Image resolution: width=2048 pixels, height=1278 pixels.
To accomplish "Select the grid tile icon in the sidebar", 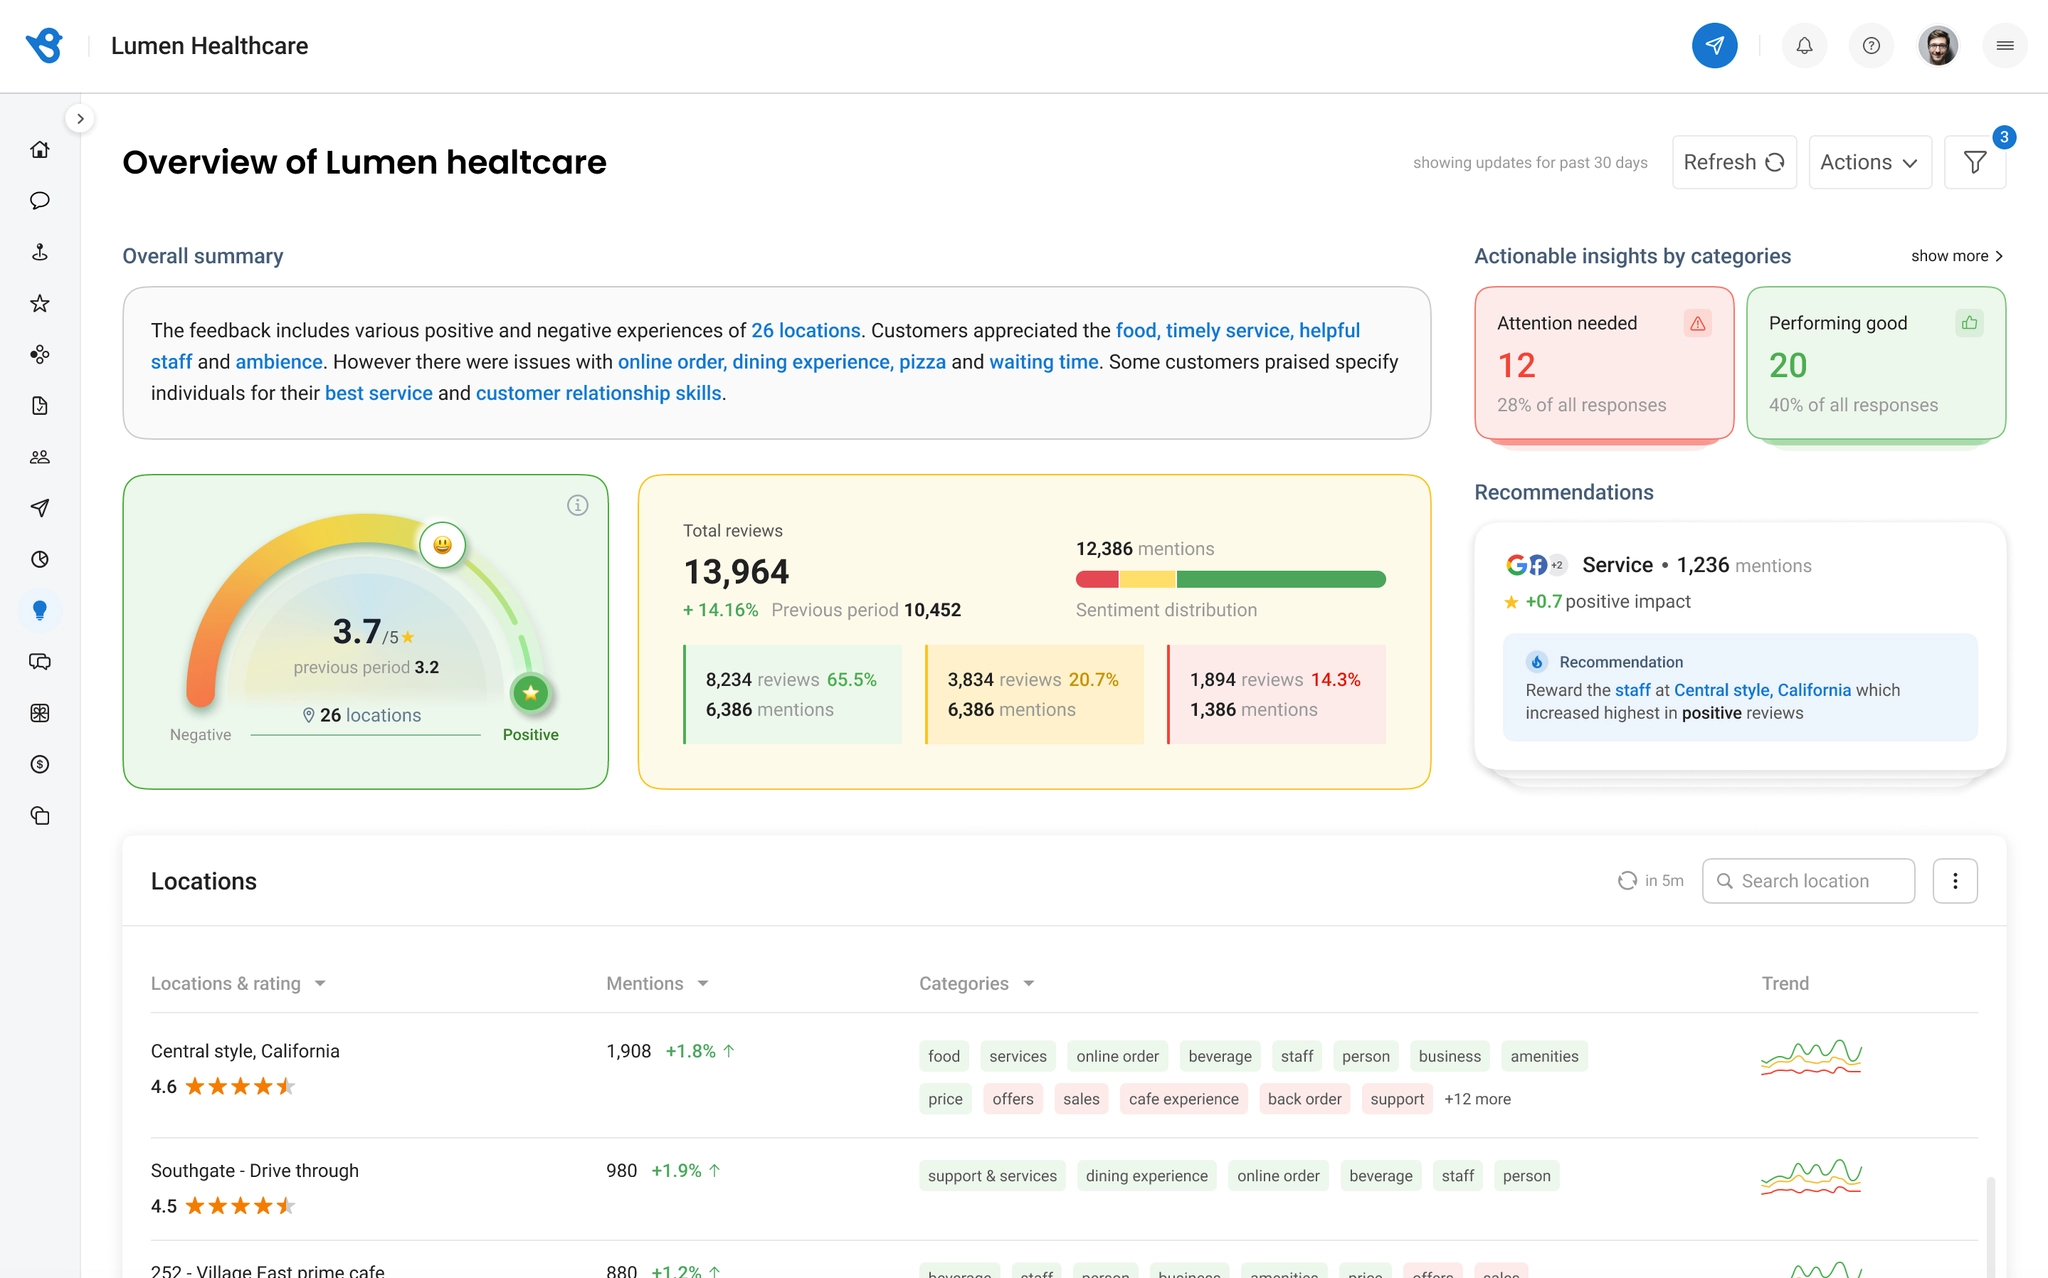I will point(40,713).
